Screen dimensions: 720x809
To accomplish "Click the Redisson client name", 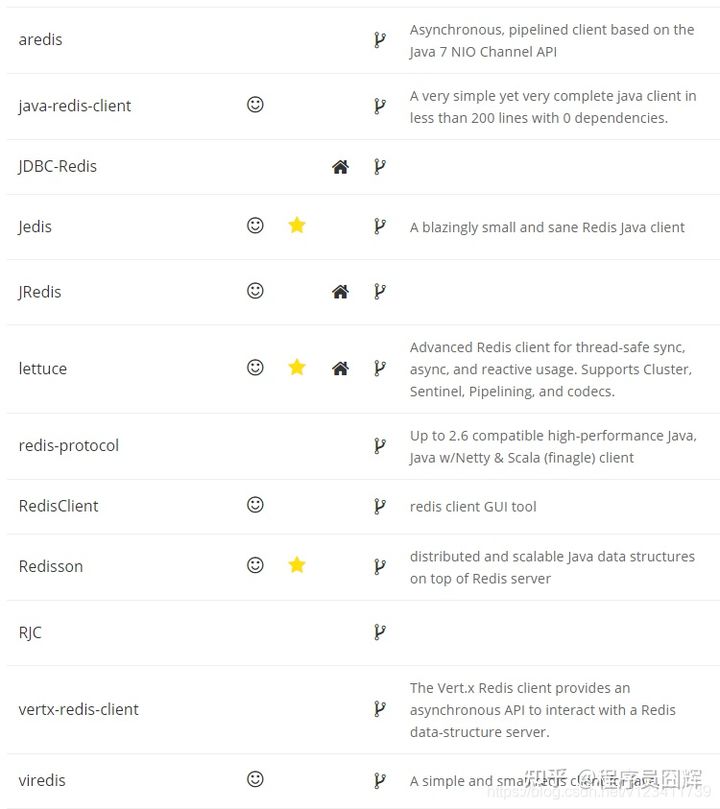I will [51, 566].
